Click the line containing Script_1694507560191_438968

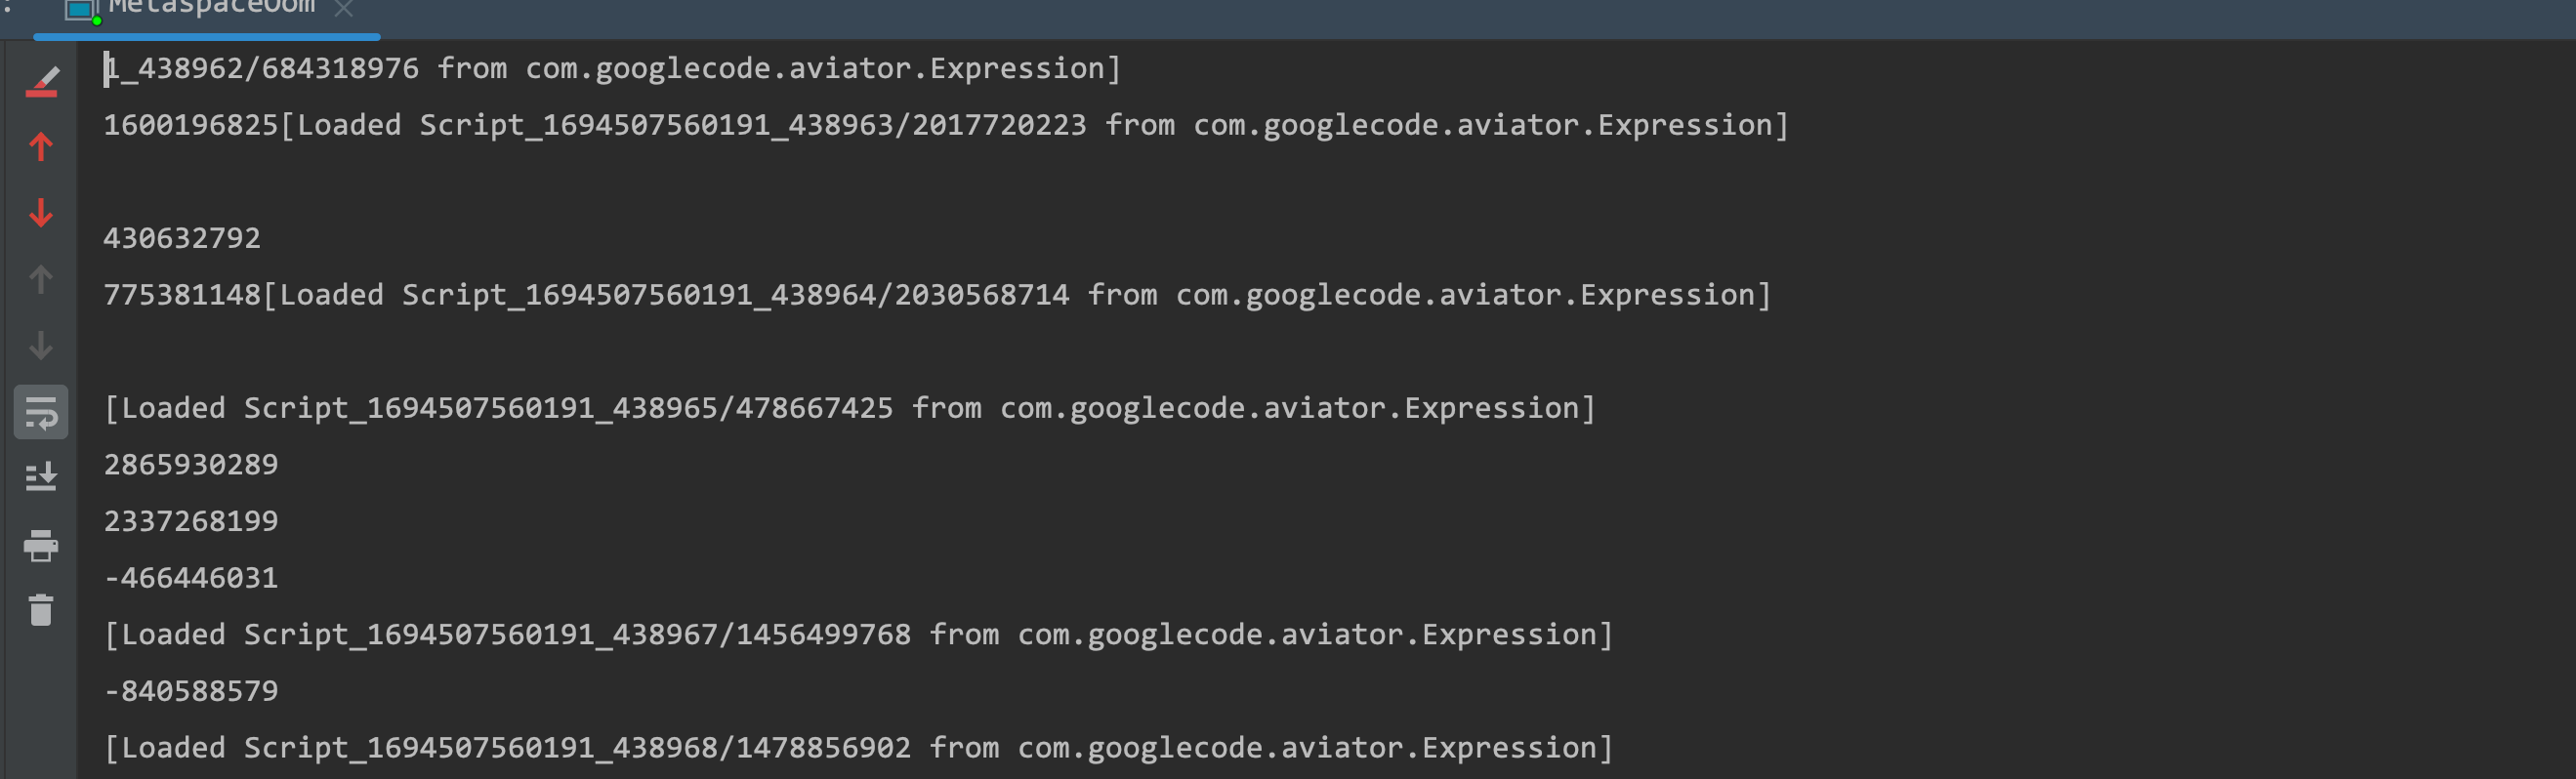859,748
